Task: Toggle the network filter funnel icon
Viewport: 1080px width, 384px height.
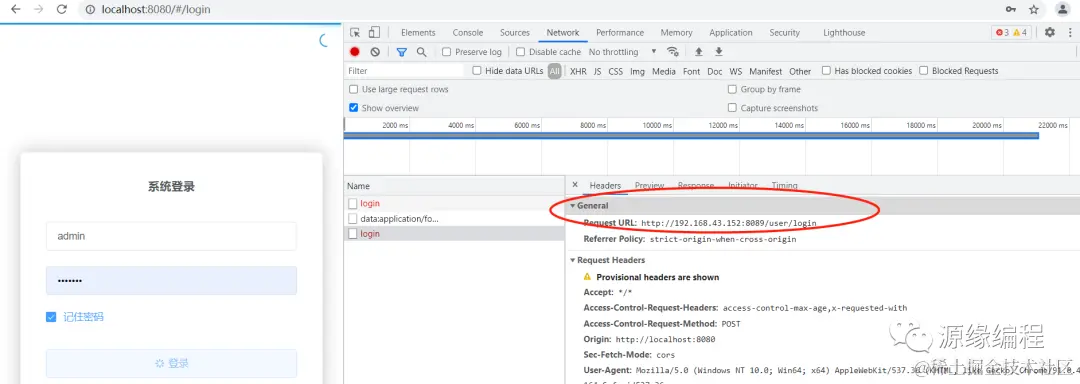Action: (402, 52)
